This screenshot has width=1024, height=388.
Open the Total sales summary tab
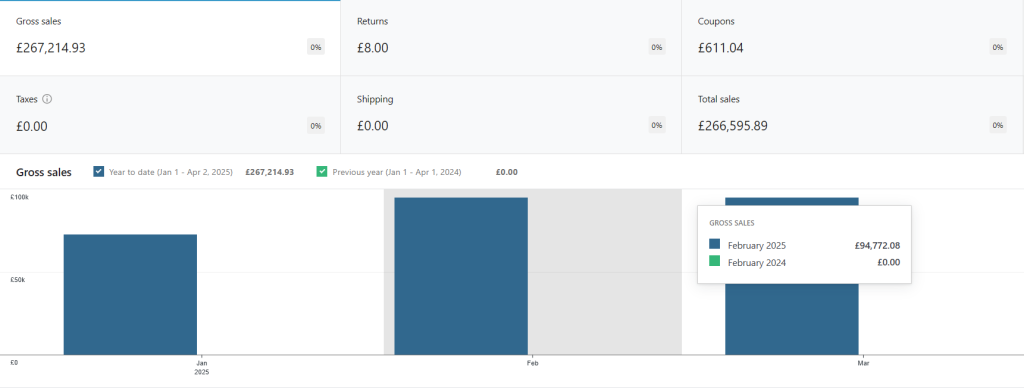(x=852, y=115)
